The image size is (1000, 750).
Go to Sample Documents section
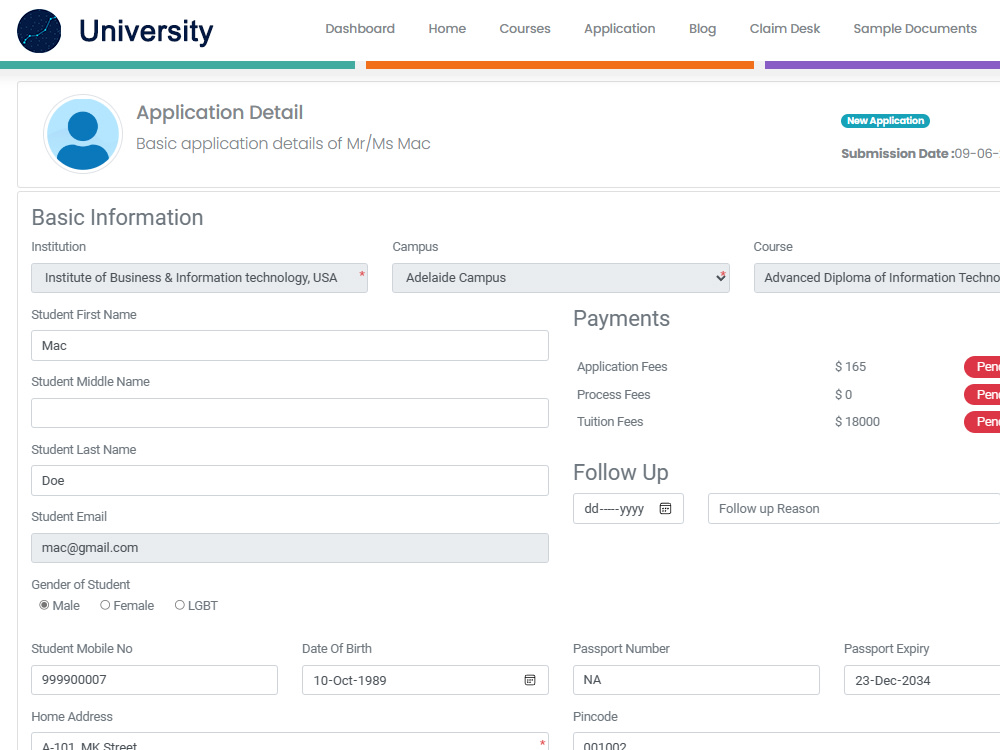coord(914,29)
